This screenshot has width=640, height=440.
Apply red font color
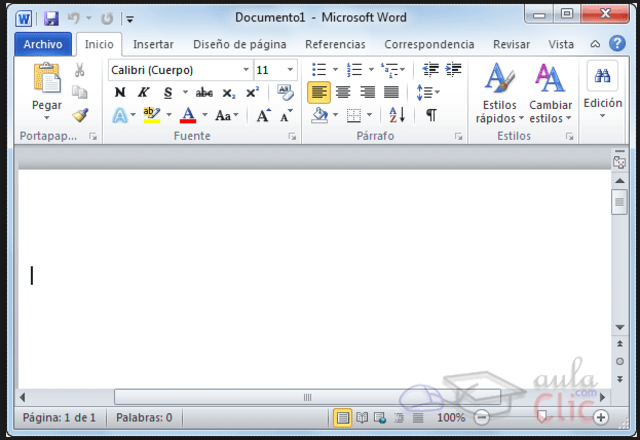(188, 115)
